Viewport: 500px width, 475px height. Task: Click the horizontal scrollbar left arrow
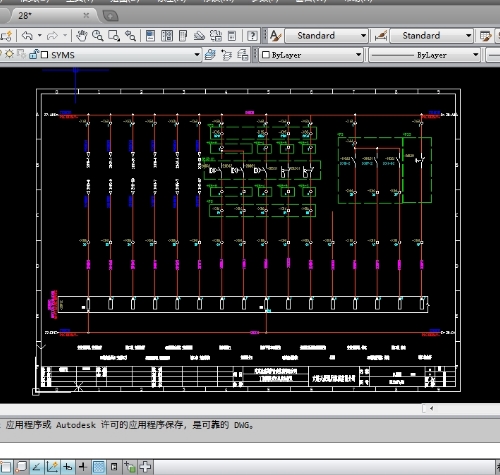(431, 408)
